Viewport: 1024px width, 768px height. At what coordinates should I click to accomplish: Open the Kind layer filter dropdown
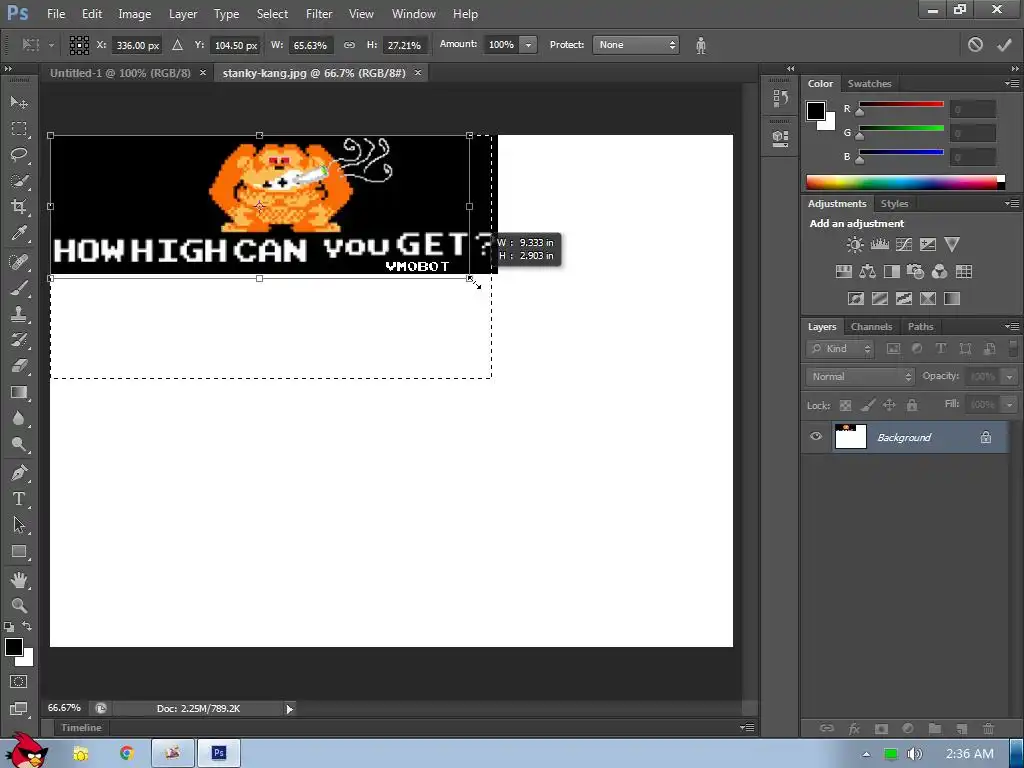(x=840, y=349)
